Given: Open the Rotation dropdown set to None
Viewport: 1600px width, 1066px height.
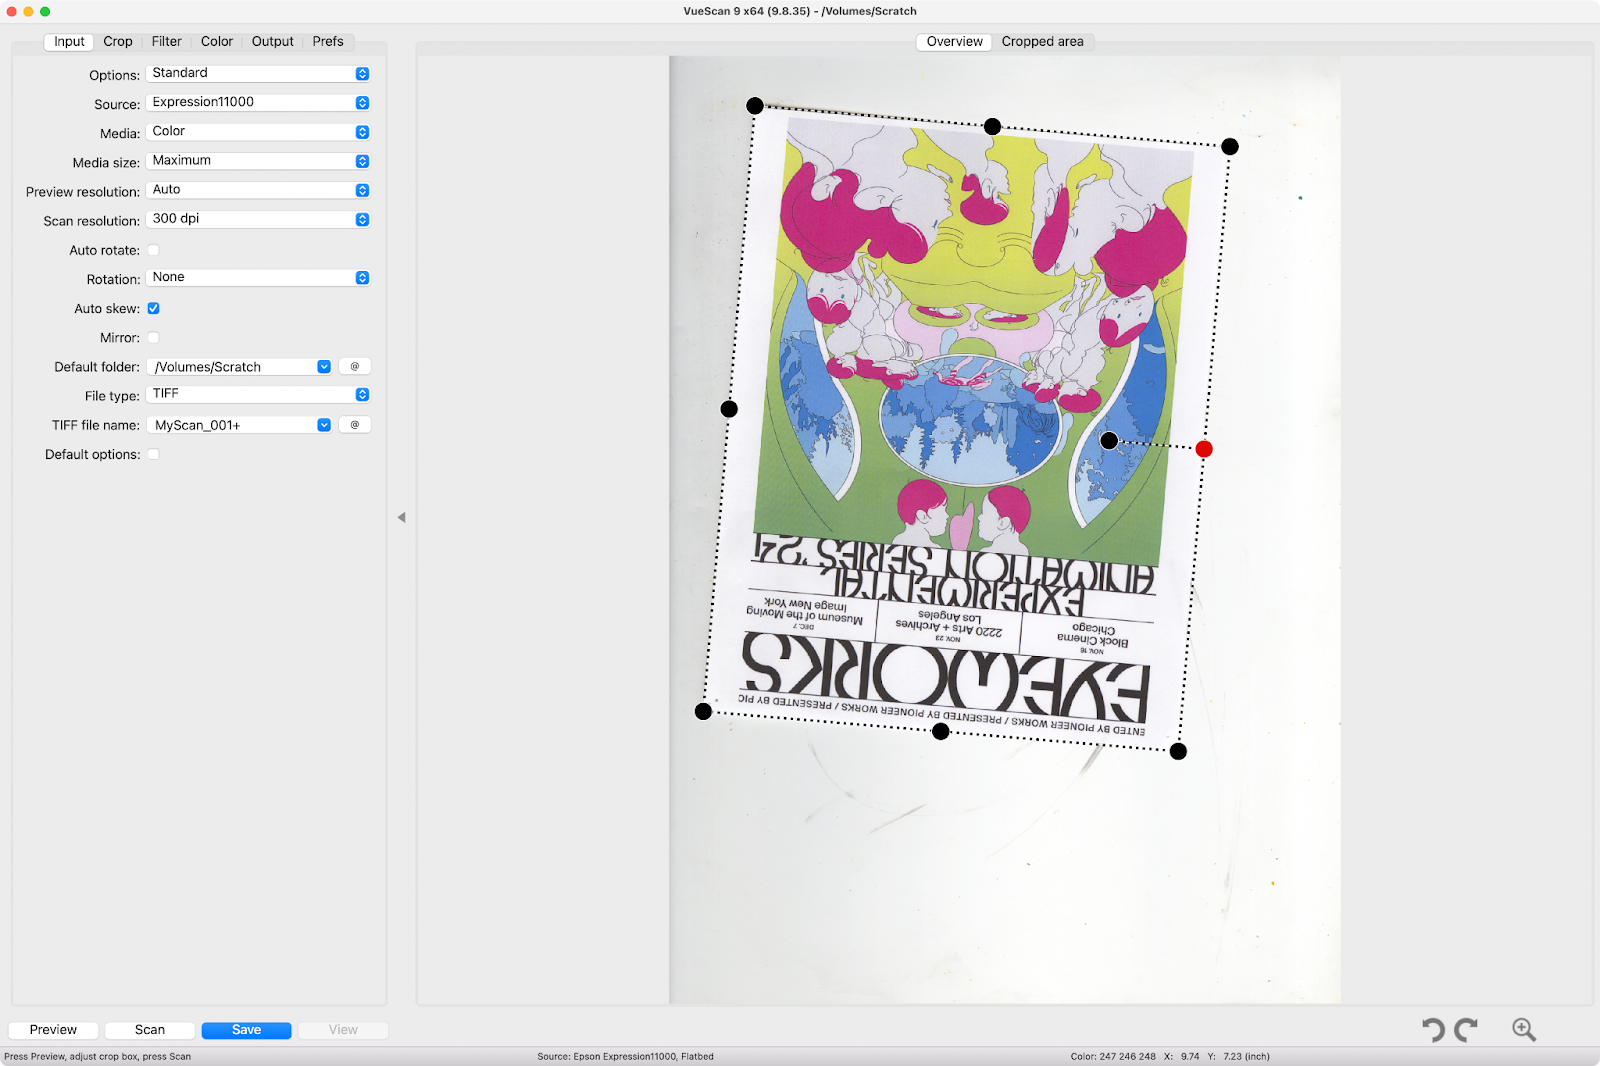Looking at the screenshot, I should tap(258, 278).
